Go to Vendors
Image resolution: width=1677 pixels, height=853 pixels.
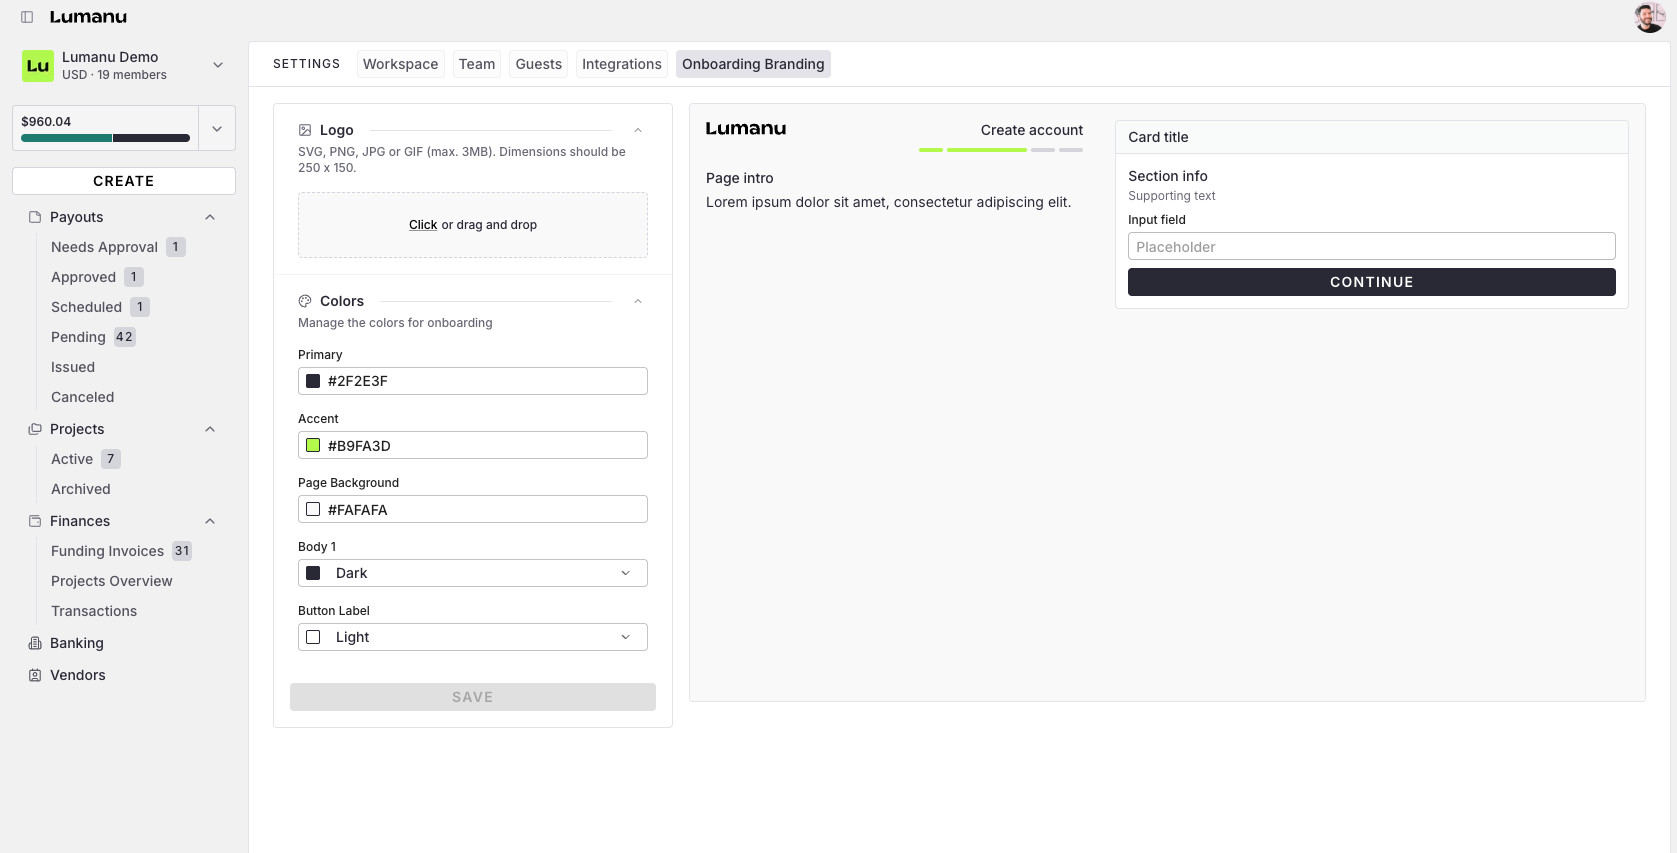click(78, 675)
